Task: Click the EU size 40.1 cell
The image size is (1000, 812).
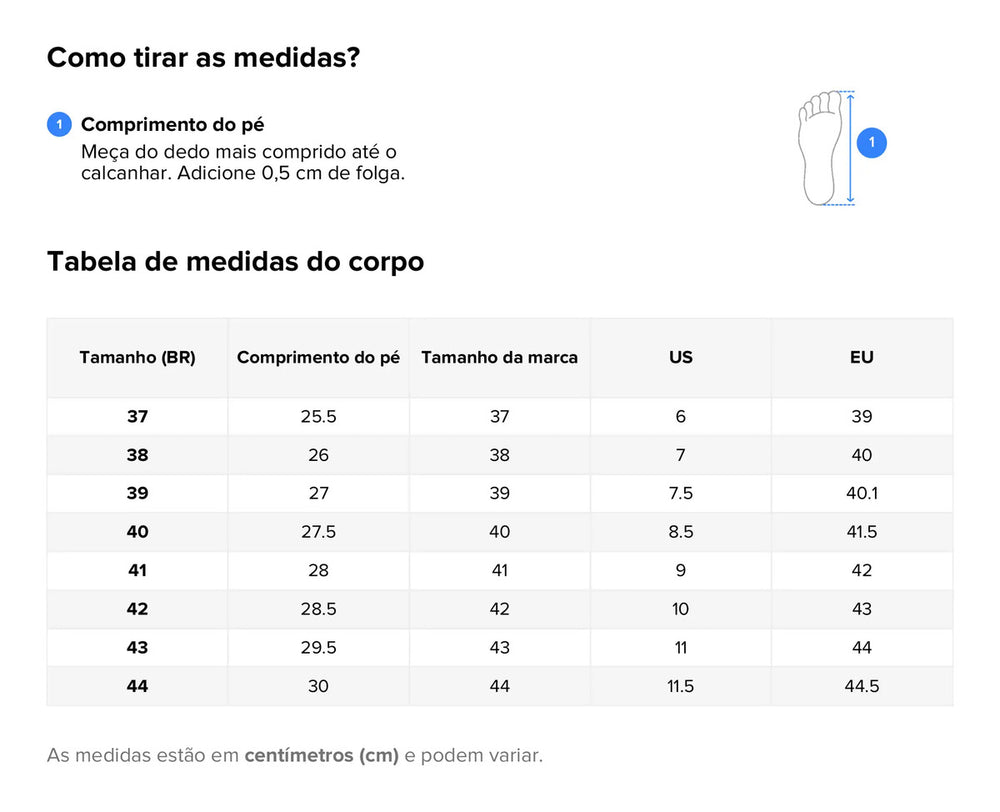Action: 862,493
